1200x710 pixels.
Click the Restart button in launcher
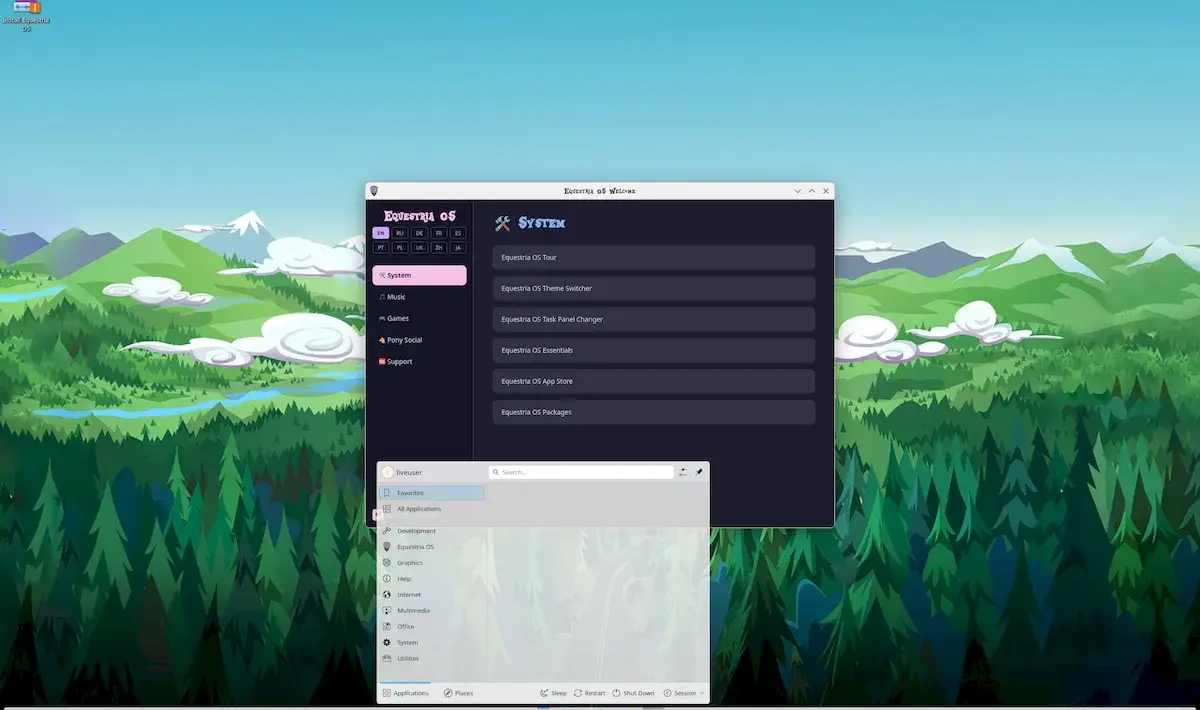pyautogui.click(x=589, y=693)
